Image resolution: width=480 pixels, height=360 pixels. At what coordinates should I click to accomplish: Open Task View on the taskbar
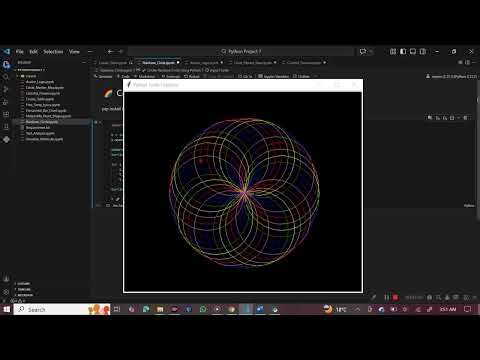tap(117, 309)
